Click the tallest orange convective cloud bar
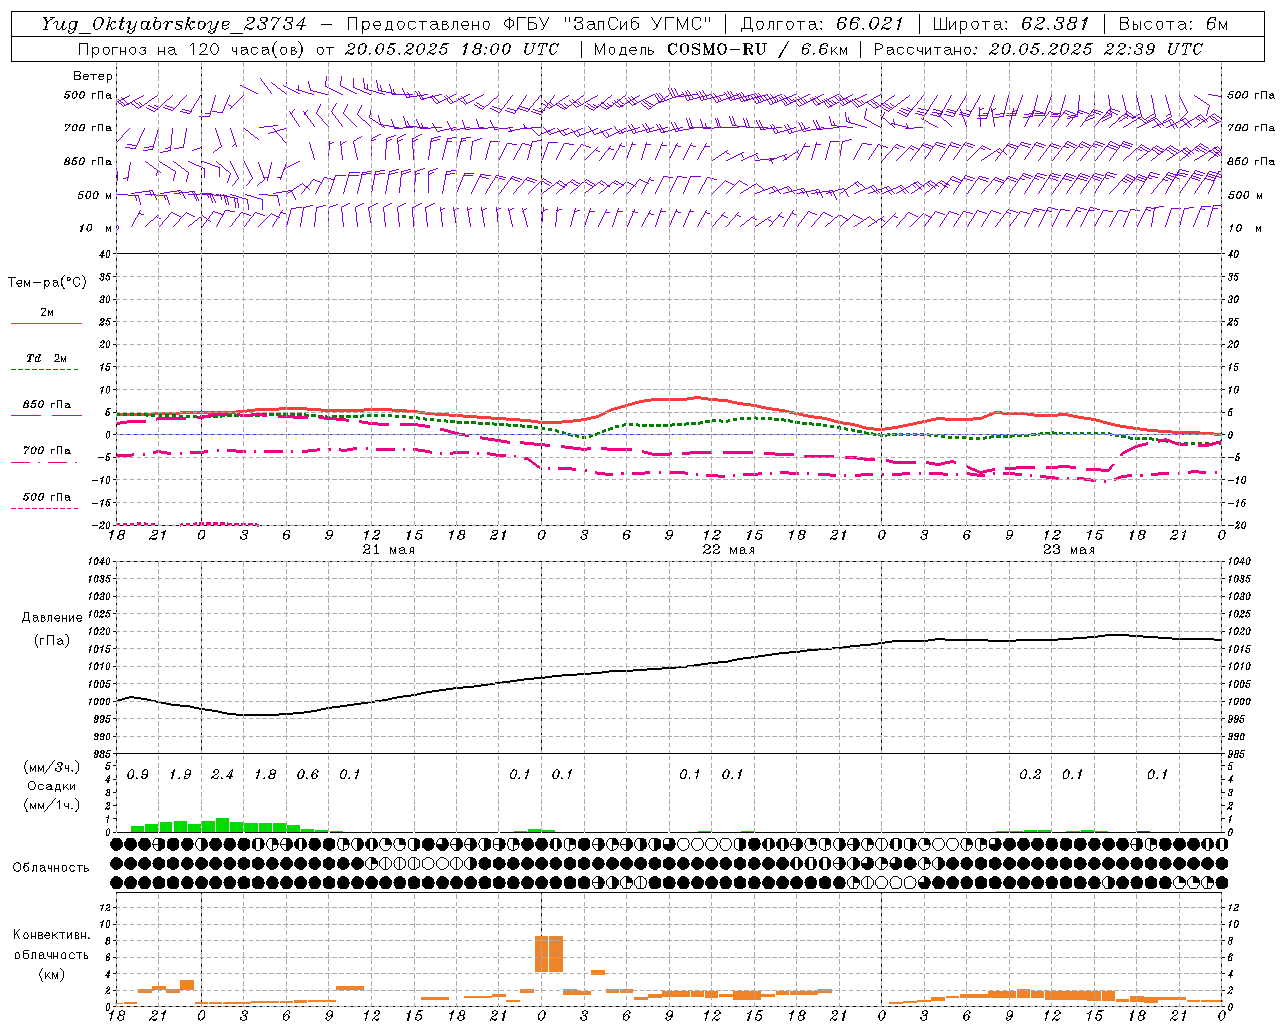 [549, 954]
